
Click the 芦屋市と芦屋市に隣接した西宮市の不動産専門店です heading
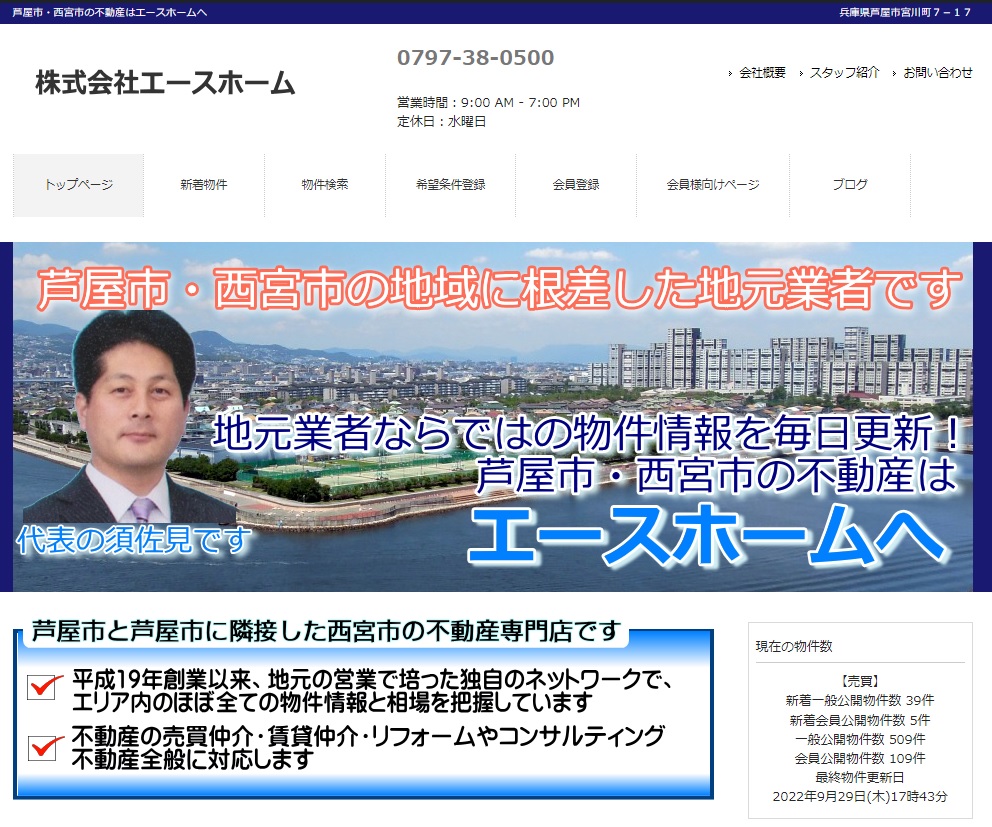pos(326,631)
